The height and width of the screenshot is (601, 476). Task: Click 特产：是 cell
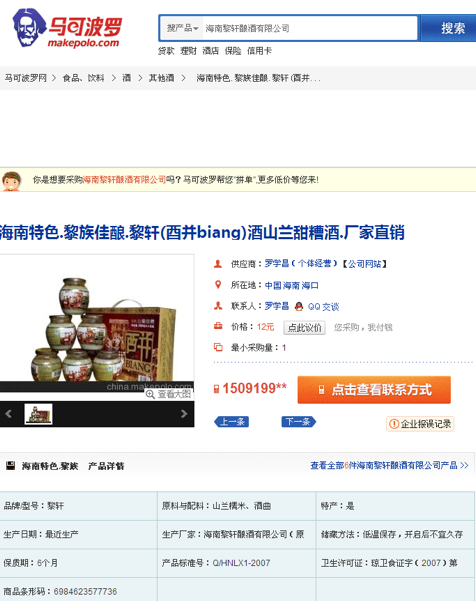(x=396, y=506)
